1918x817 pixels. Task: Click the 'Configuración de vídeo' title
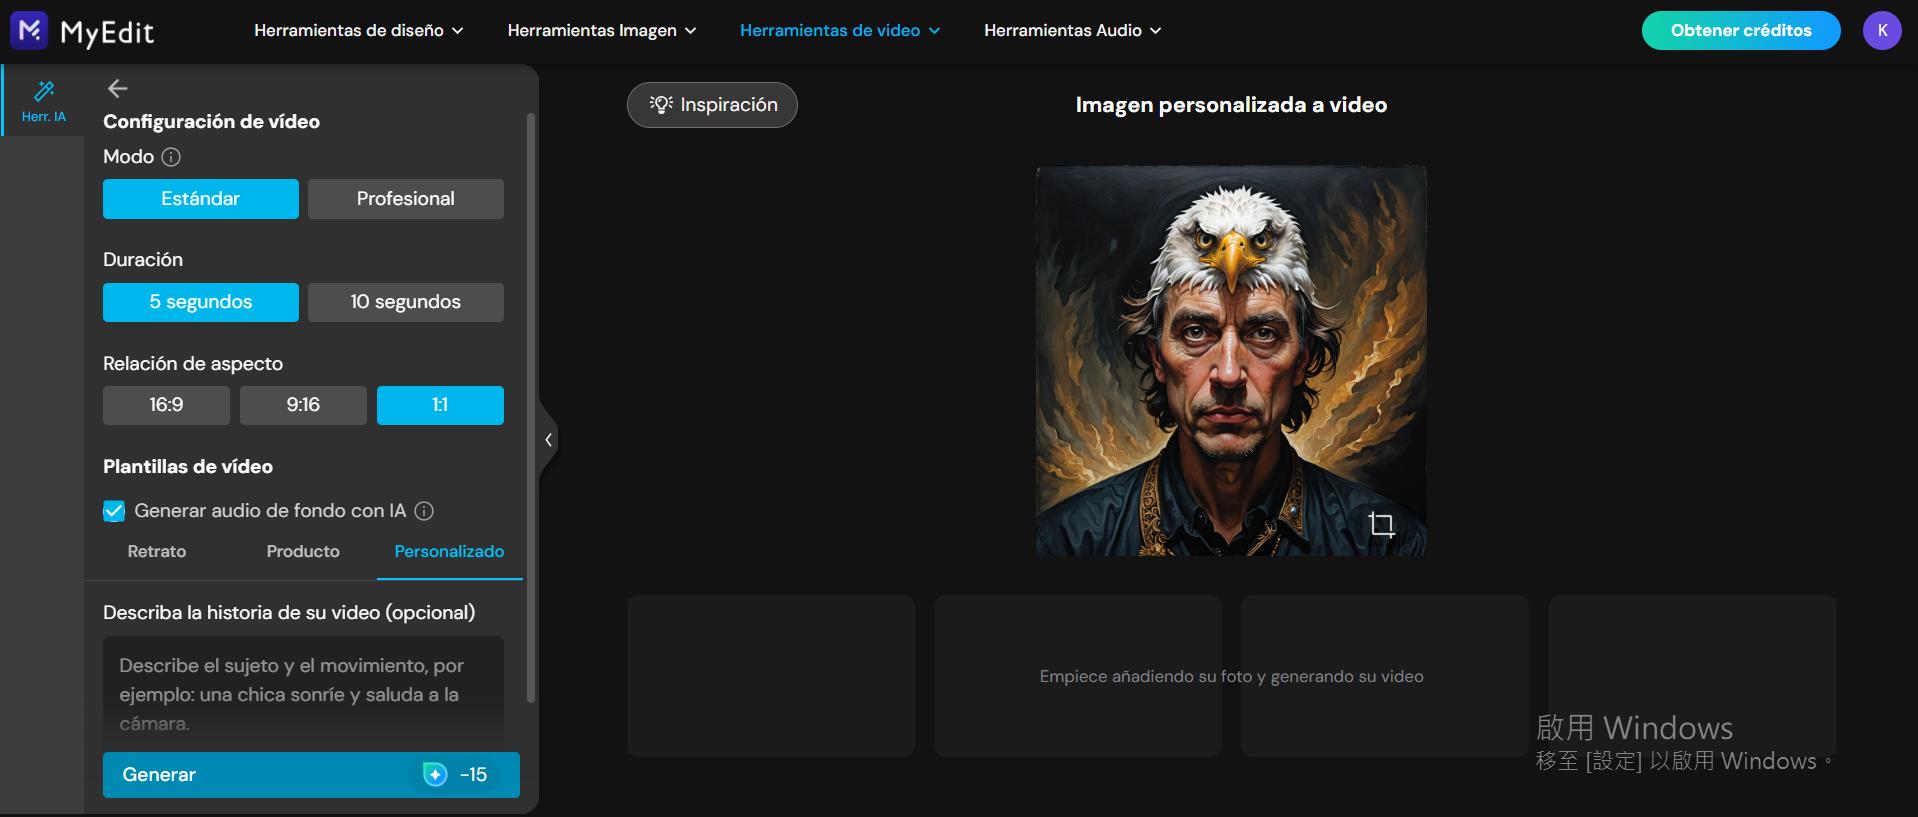212,122
